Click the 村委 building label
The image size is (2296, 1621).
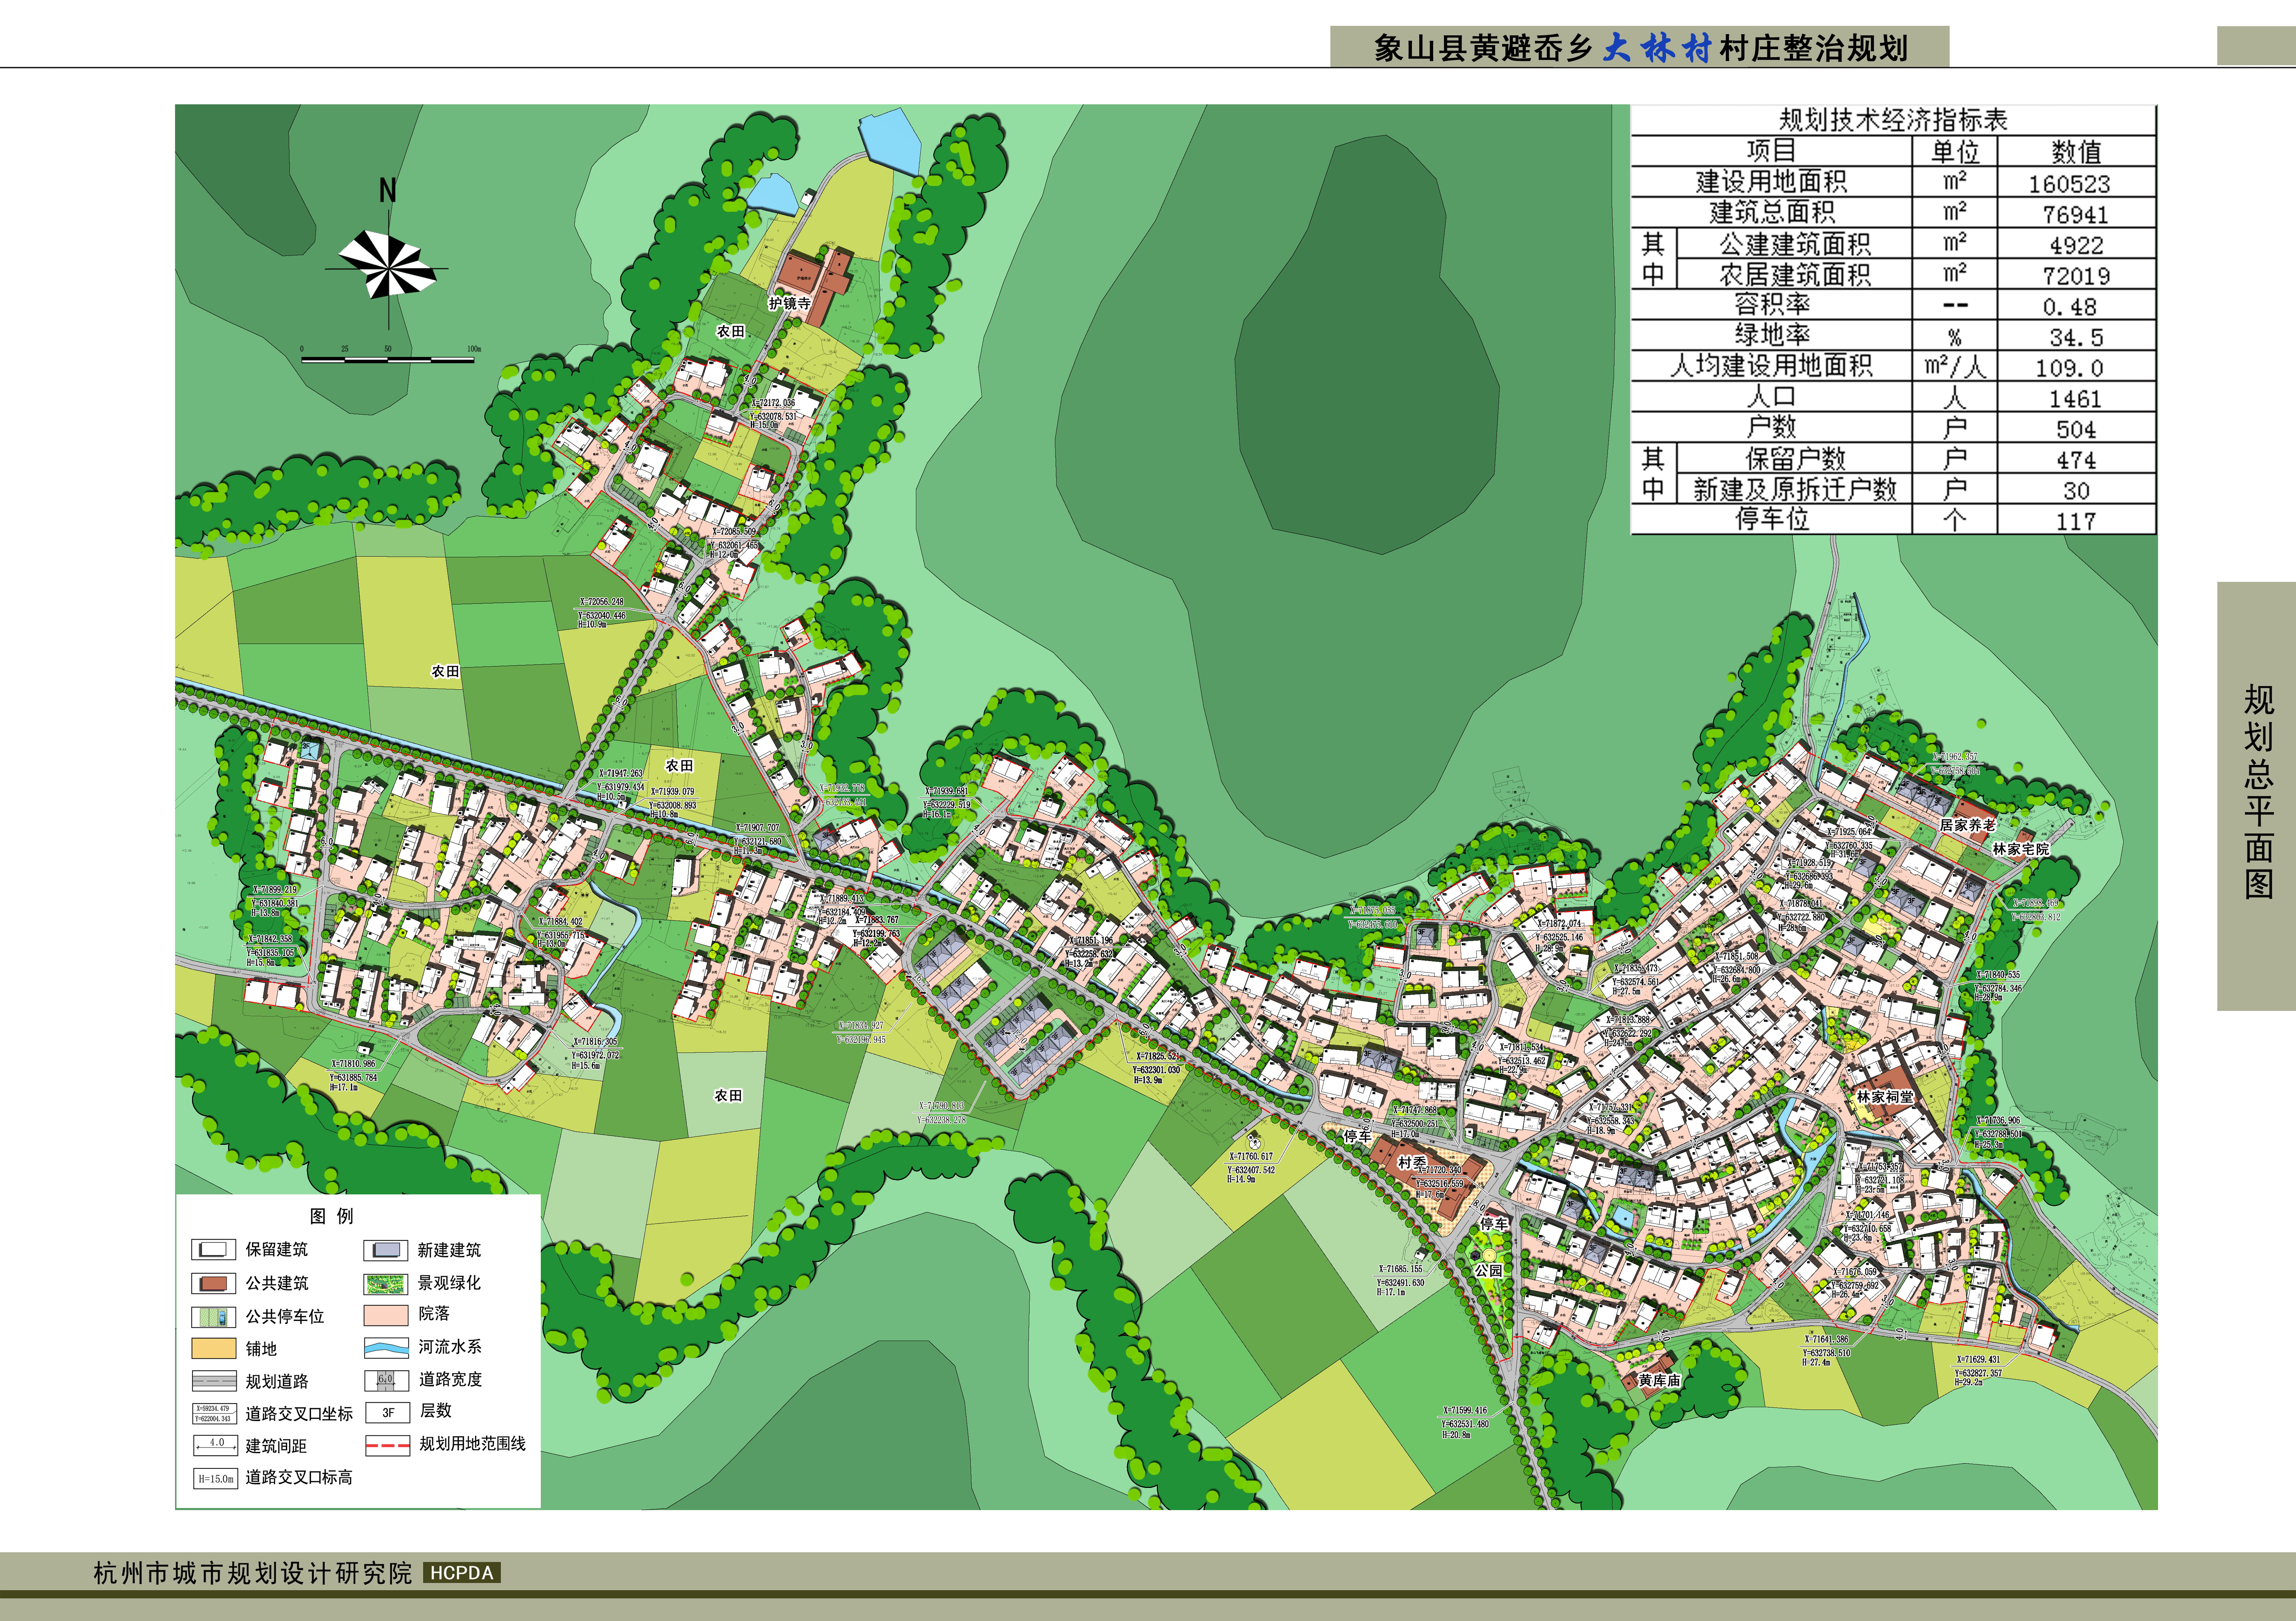pyautogui.click(x=1412, y=1162)
